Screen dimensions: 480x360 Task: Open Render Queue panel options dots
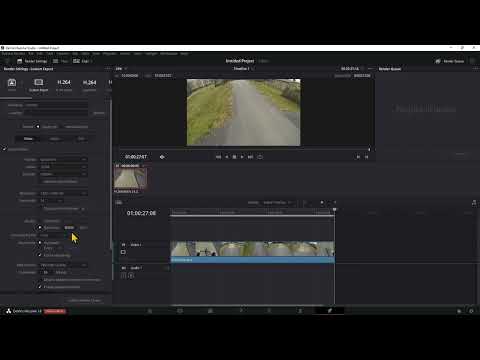click(476, 69)
